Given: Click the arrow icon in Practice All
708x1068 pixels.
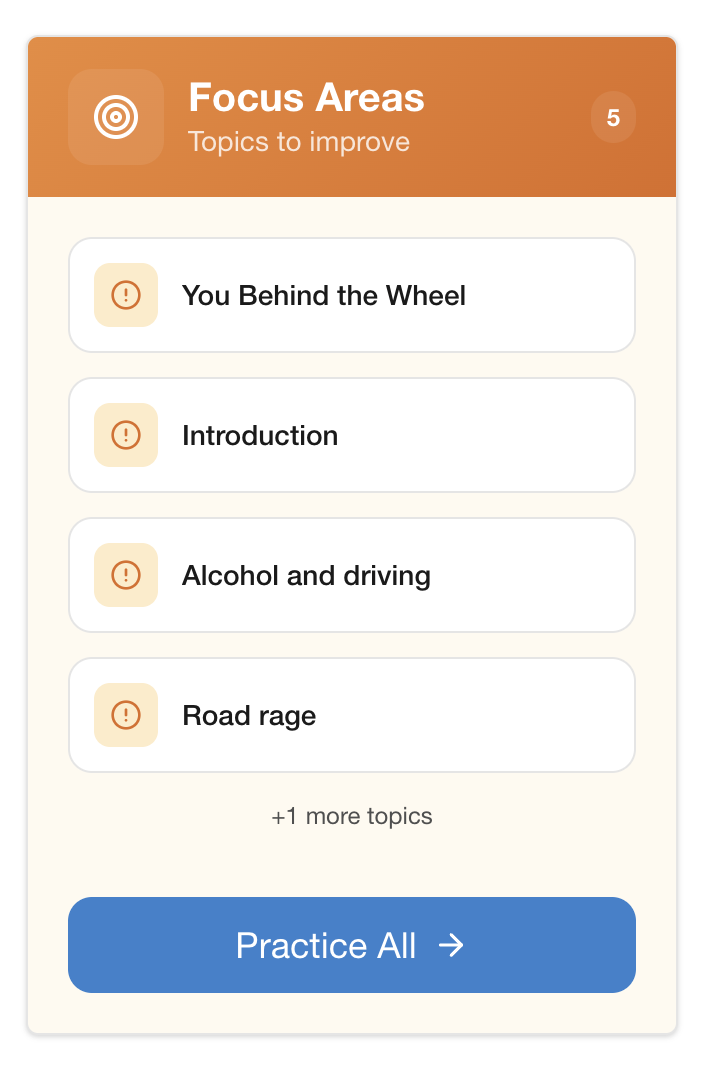Looking at the screenshot, I should (x=452, y=945).
